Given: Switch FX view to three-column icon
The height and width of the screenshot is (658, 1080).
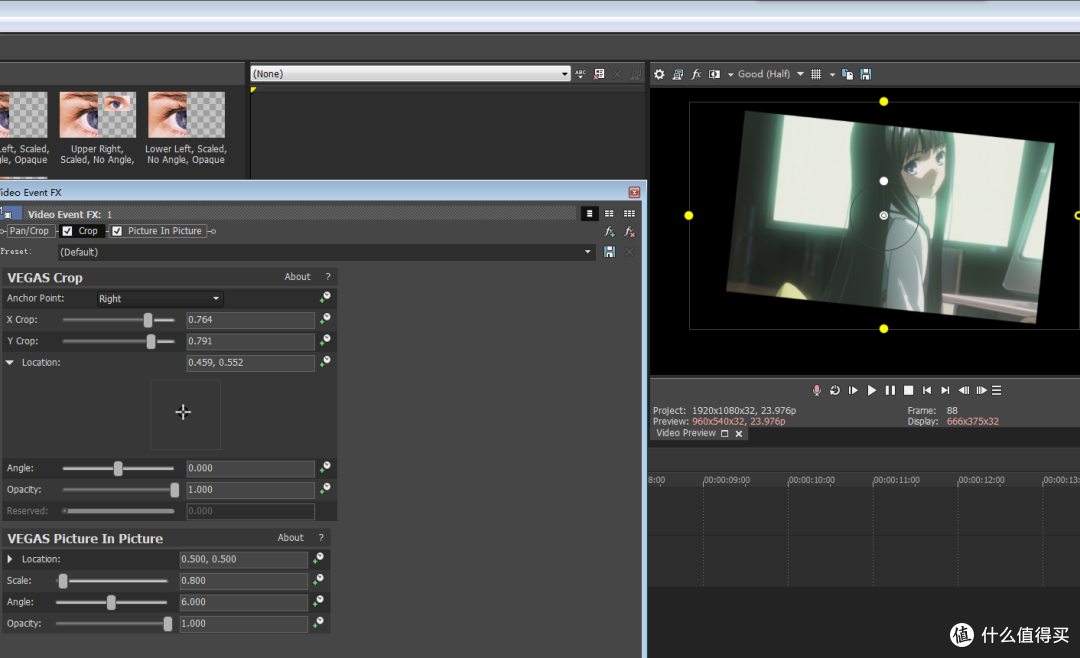Looking at the screenshot, I should (629, 214).
